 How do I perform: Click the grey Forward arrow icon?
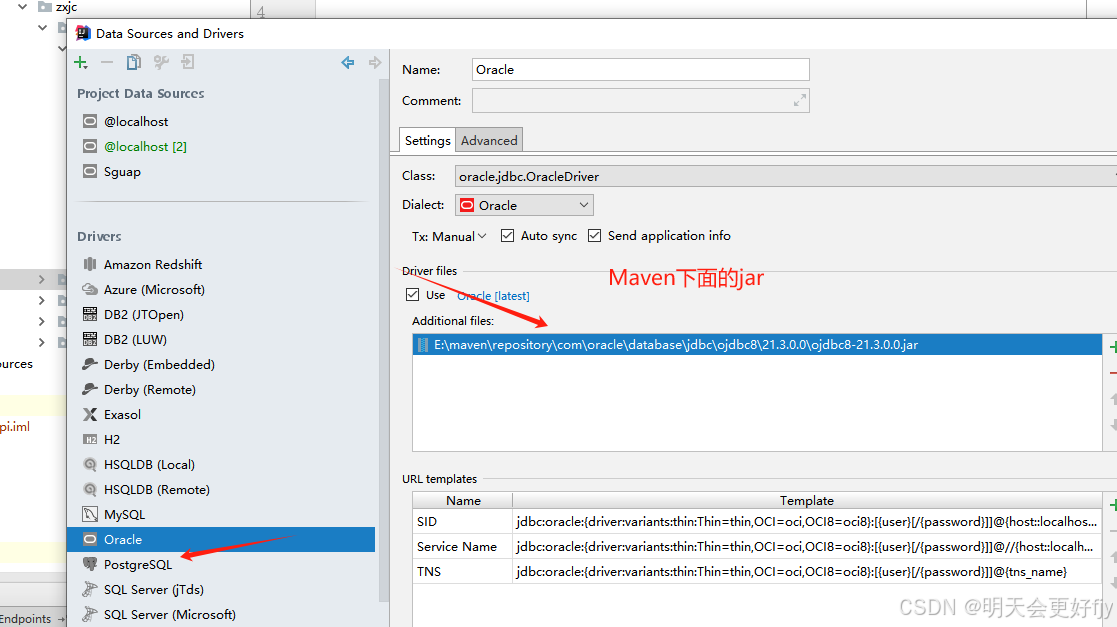coord(375,63)
